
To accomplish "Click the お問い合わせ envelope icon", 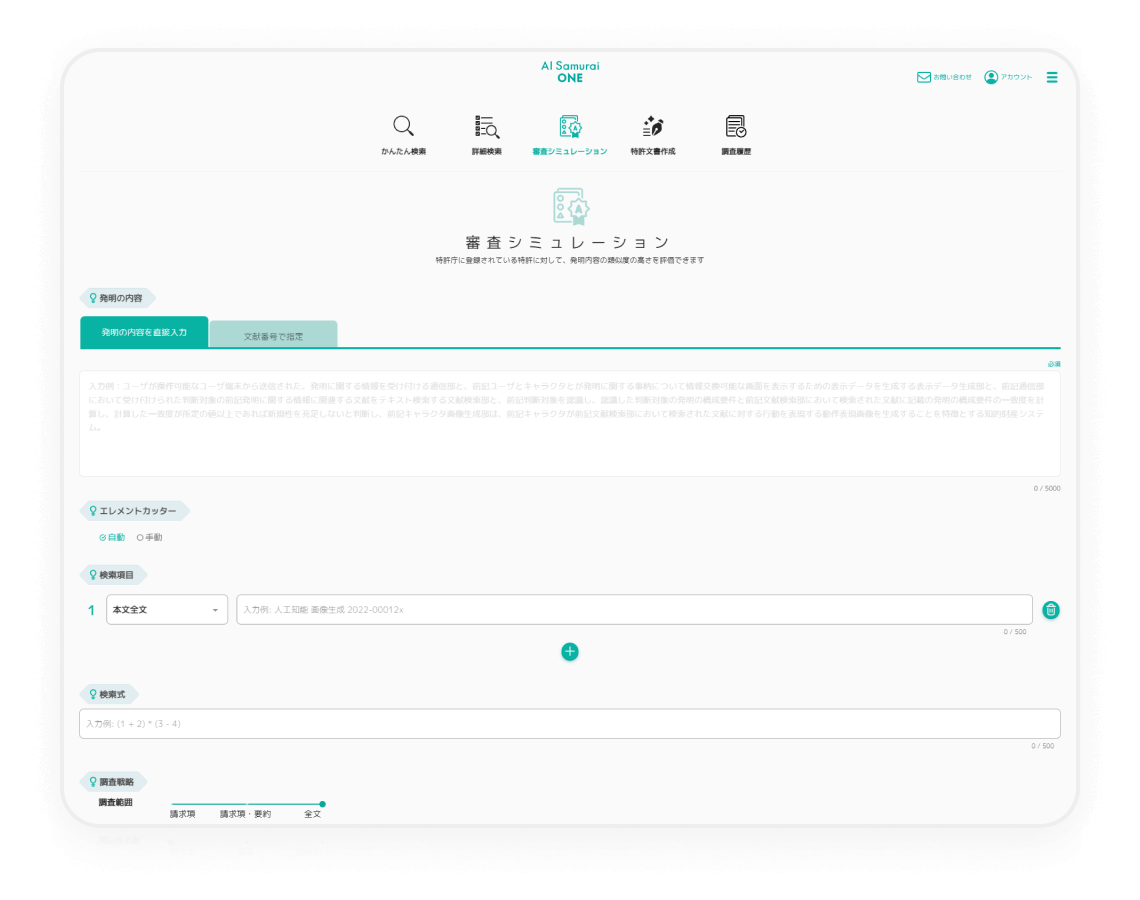I will [x=923, y=77].
